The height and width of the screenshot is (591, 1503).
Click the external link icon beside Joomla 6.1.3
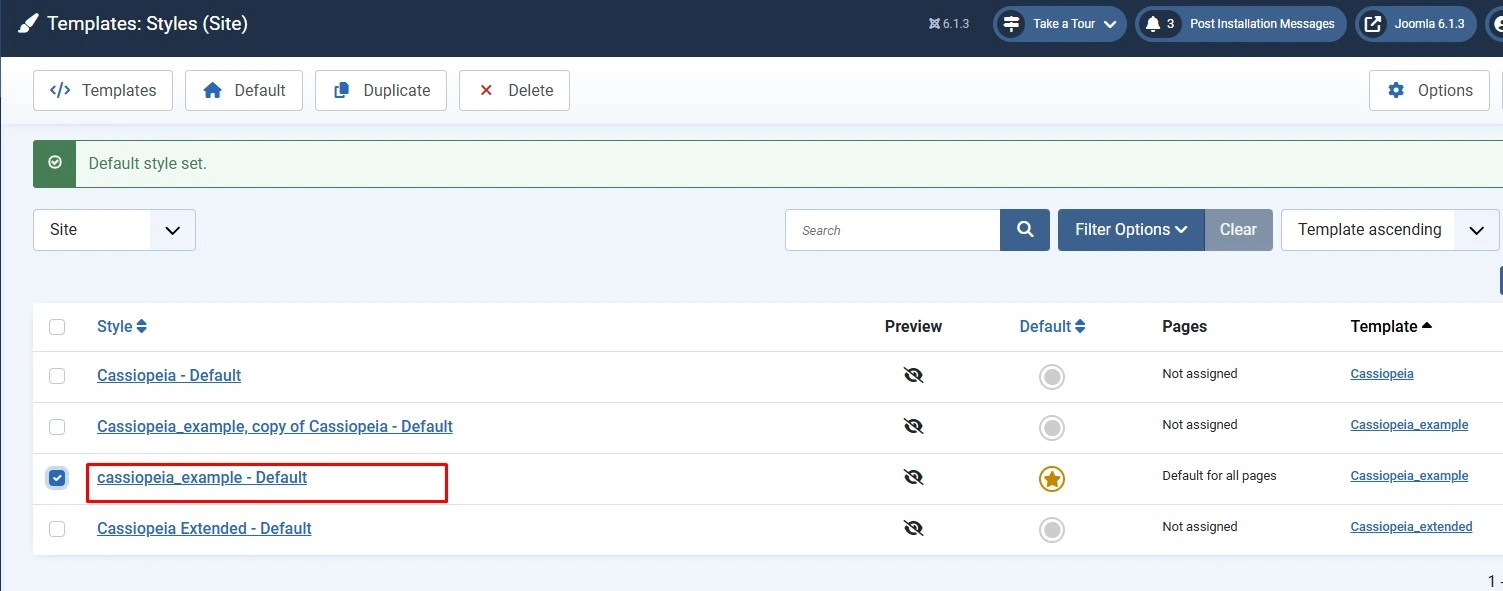coord(1374,24)
